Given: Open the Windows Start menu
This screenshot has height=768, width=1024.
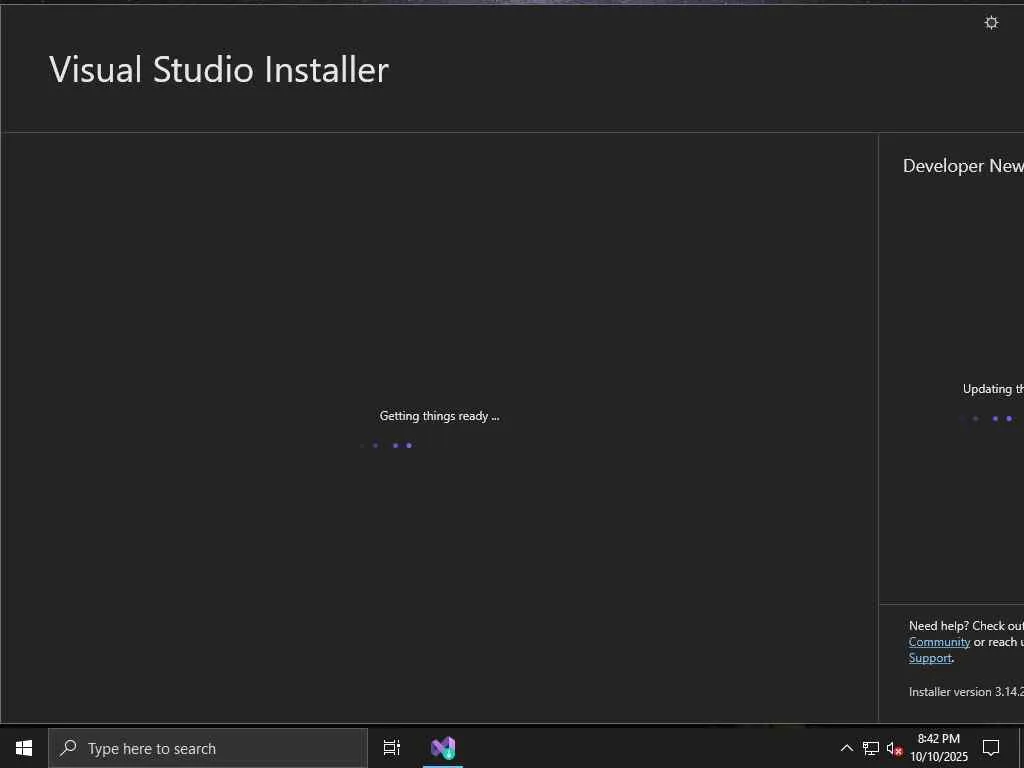Looking at the screenshot, I should point(24,748).
